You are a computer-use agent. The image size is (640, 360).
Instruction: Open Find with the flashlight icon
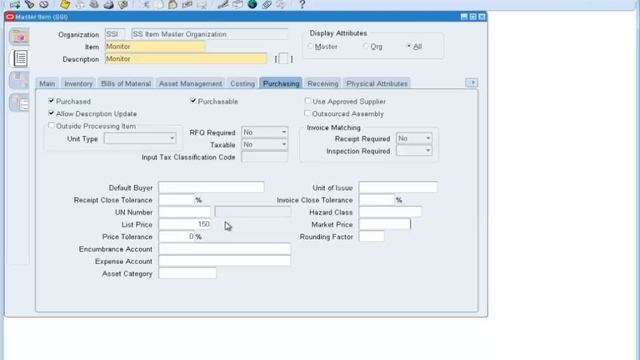tap(29, 4)
